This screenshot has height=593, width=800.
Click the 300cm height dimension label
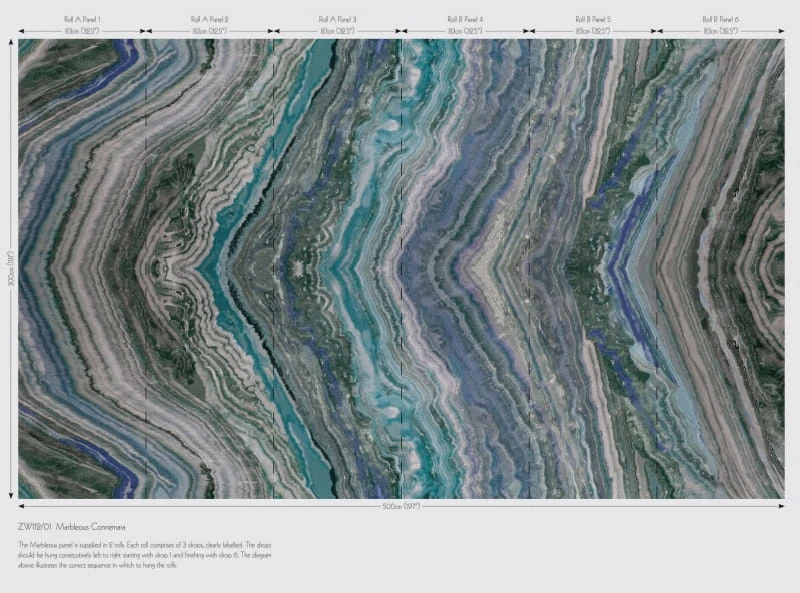click(11, 268)
